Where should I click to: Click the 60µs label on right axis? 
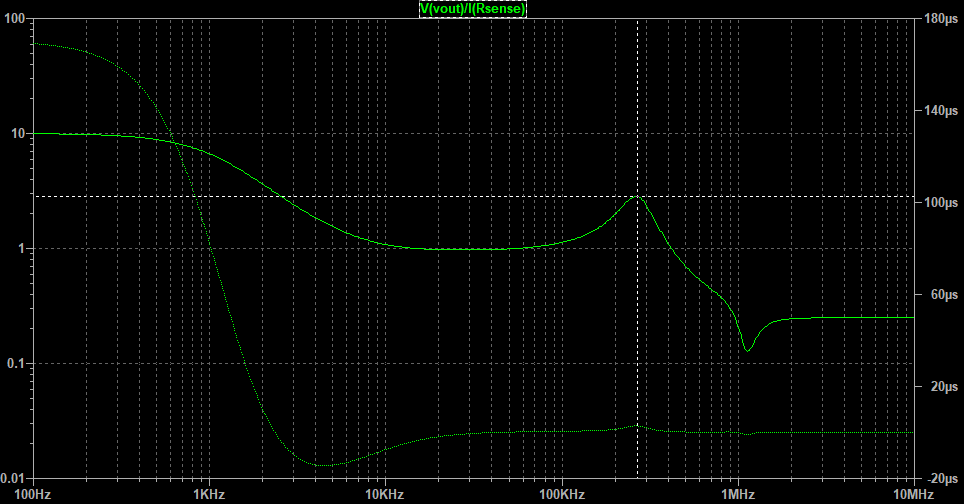pos(944,295)
